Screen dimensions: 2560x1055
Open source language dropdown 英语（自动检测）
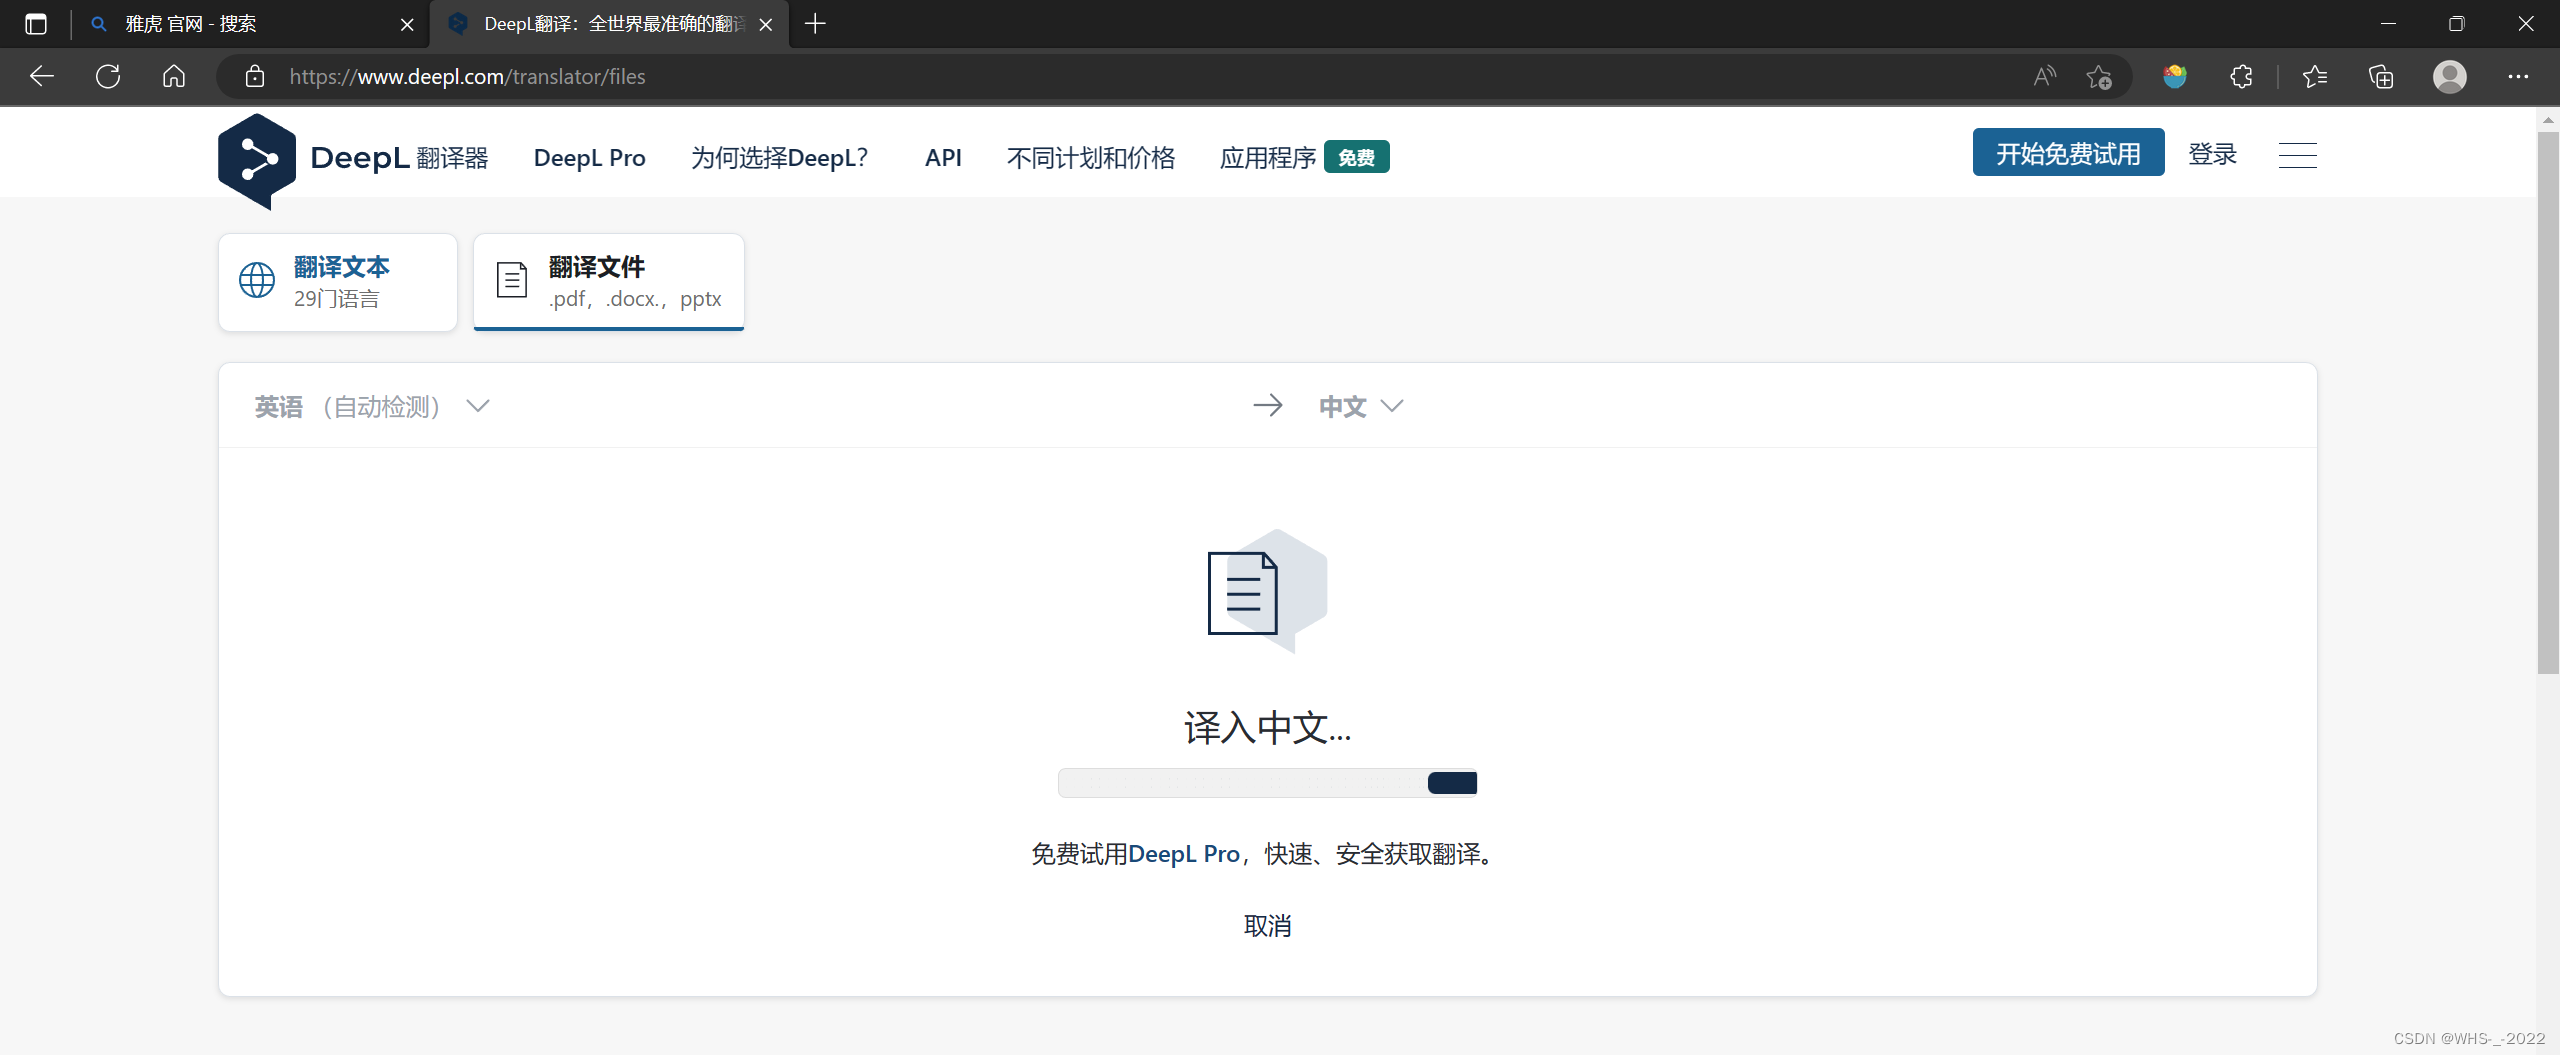click(x=372, y=406)
